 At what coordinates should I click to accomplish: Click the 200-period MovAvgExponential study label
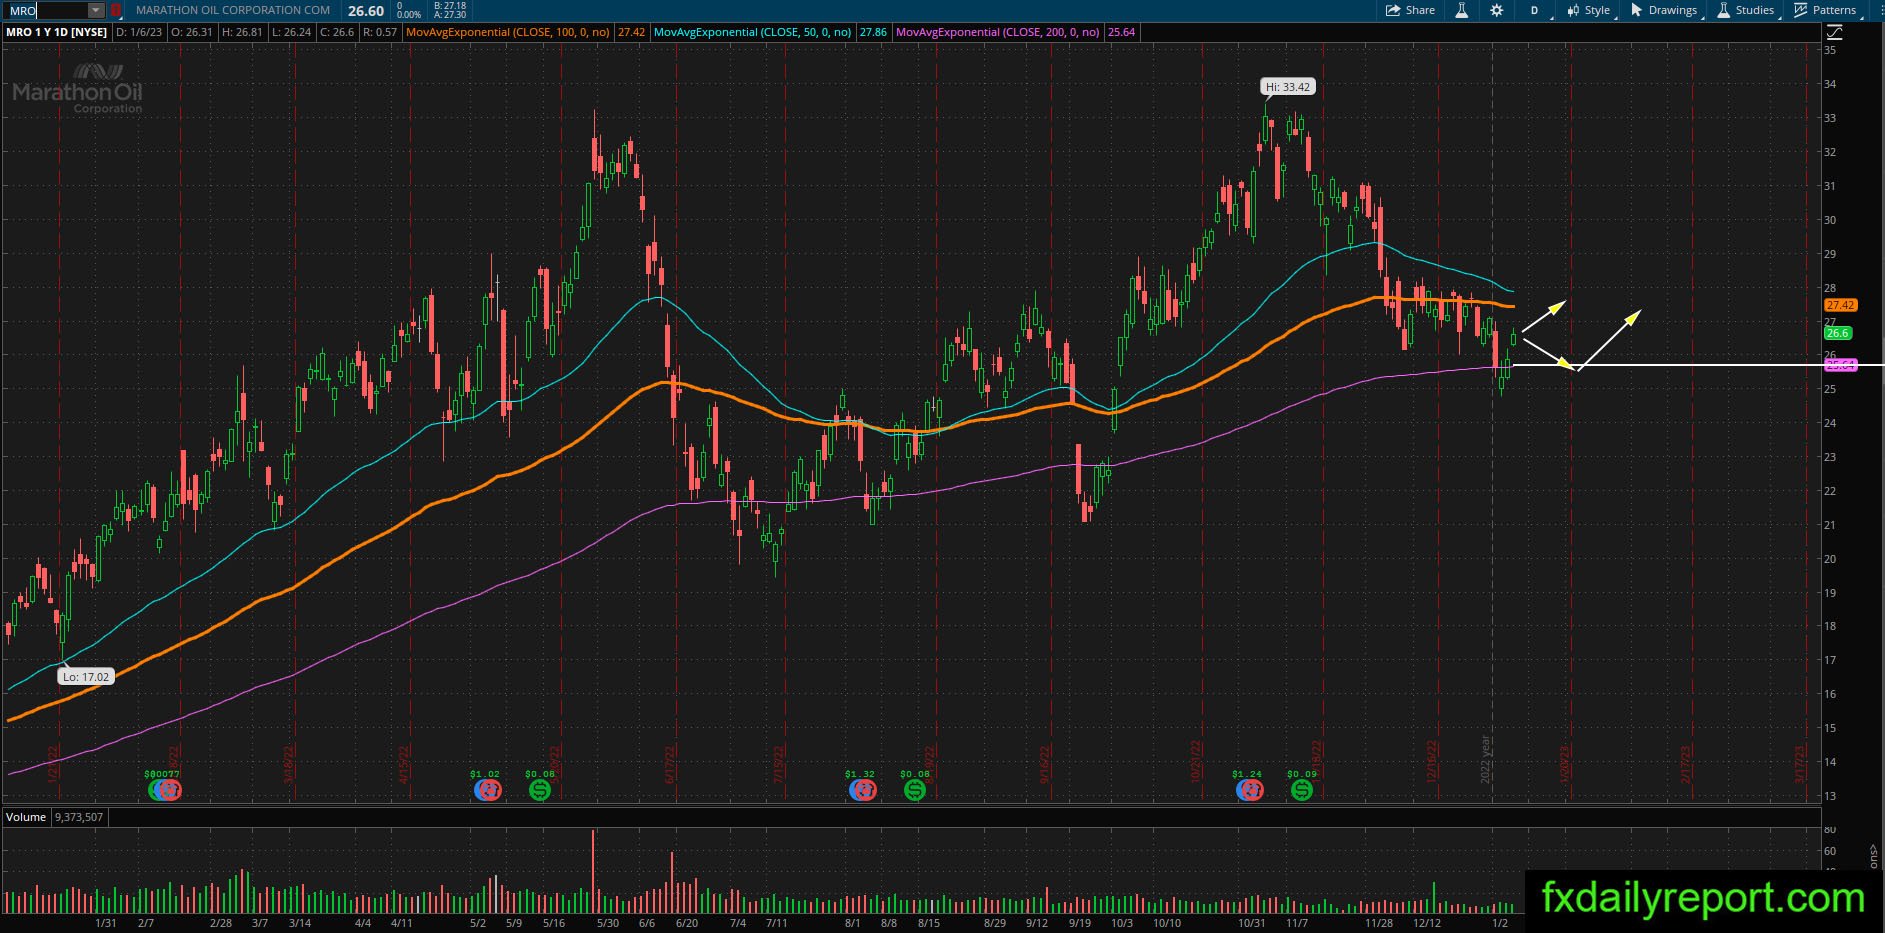point(998,32)
